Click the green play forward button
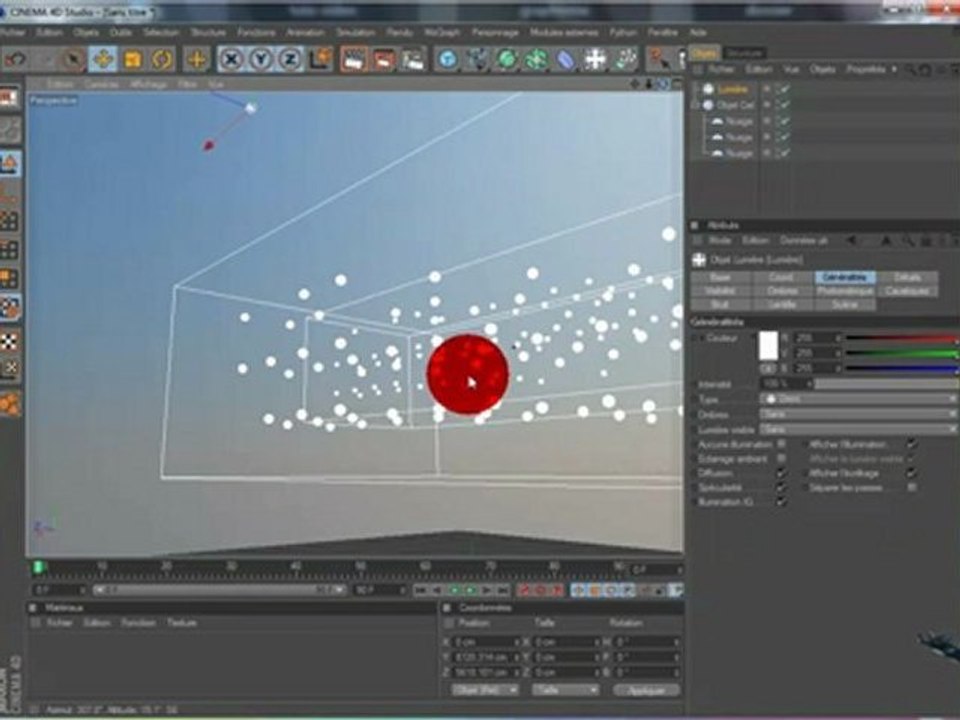 (x=470, y=590)
